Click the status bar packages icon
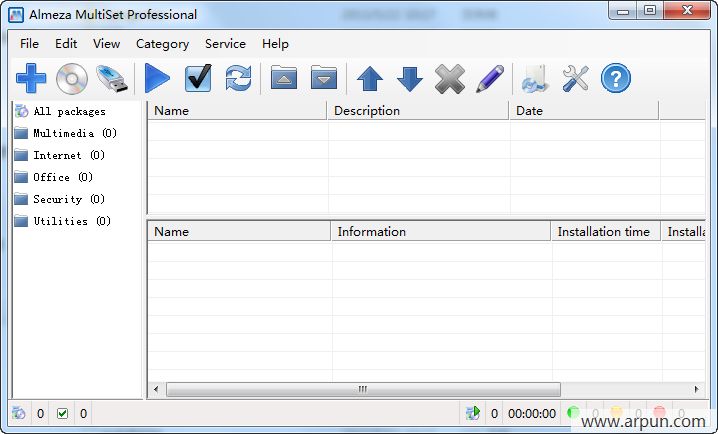The width and height of the screenshot is (718, 434). click(x=19, y=413)
